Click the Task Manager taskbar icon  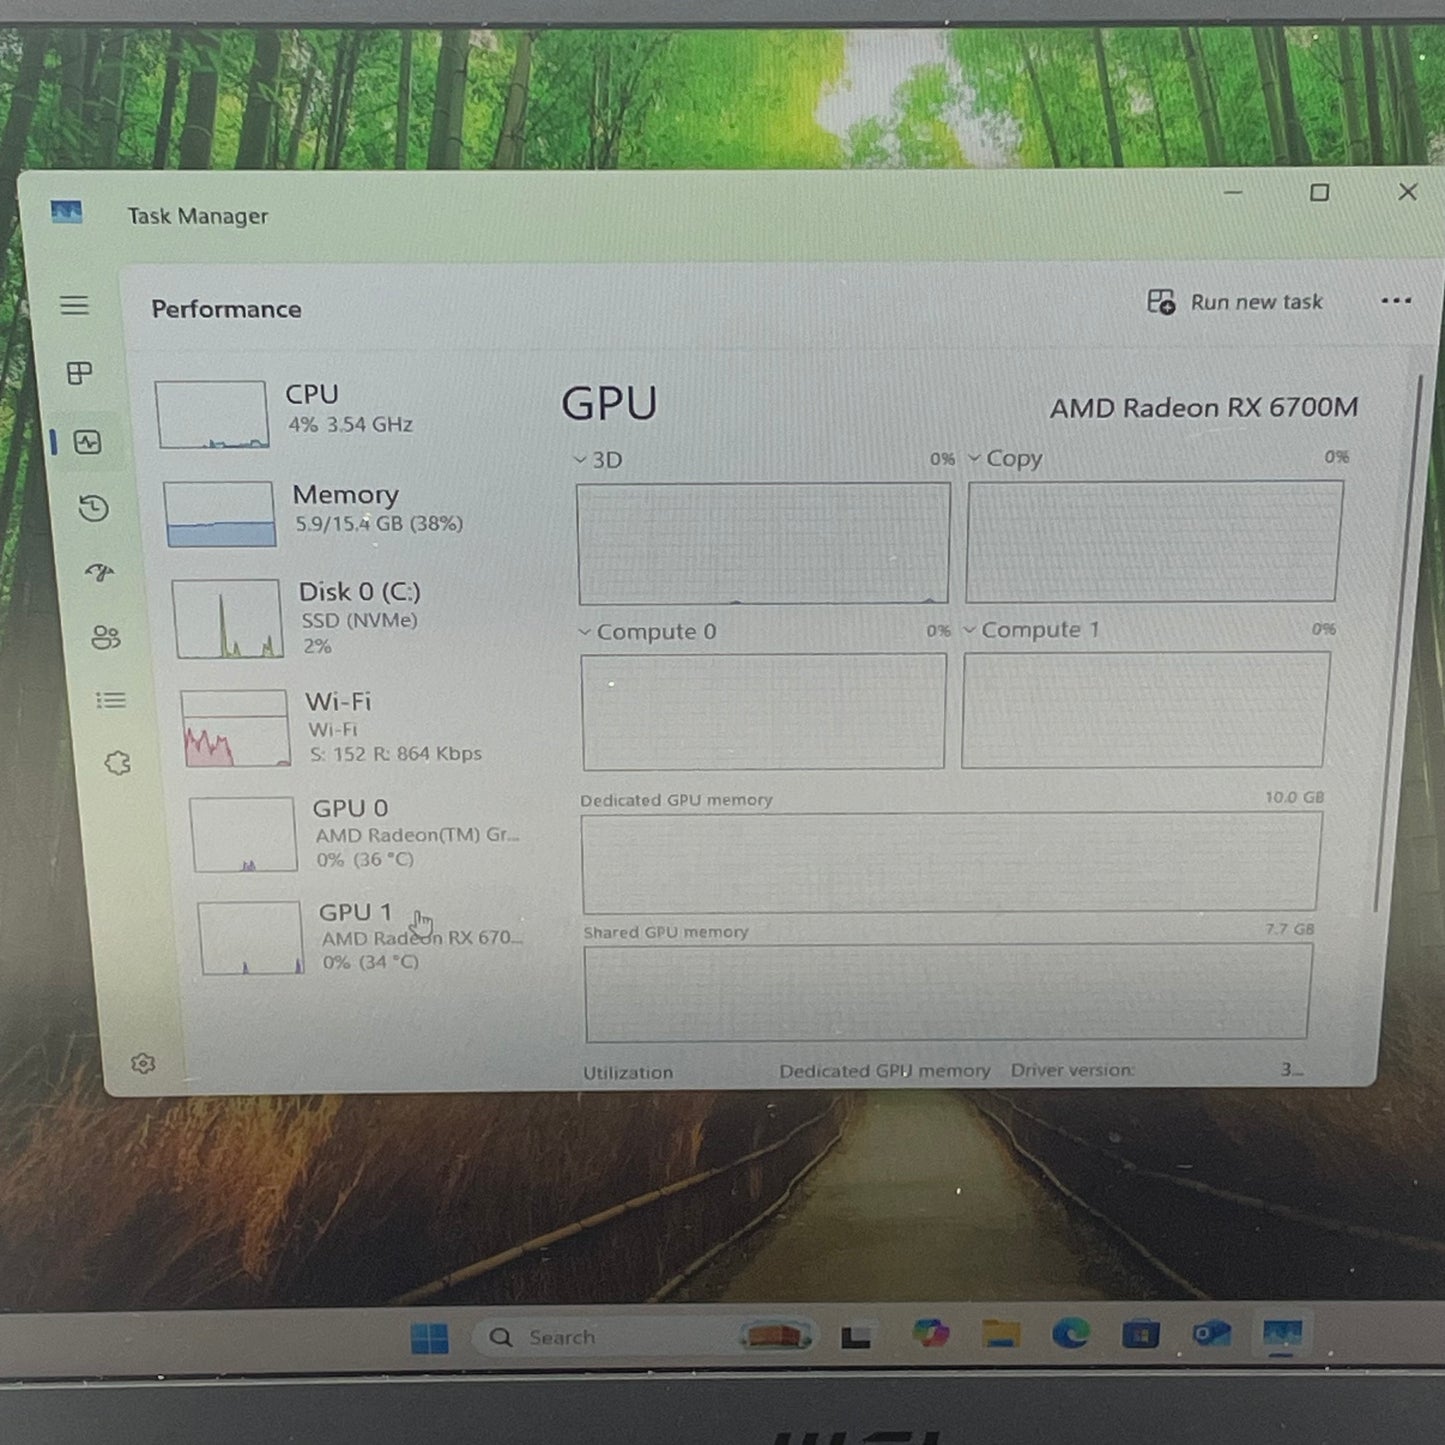1282,1335
